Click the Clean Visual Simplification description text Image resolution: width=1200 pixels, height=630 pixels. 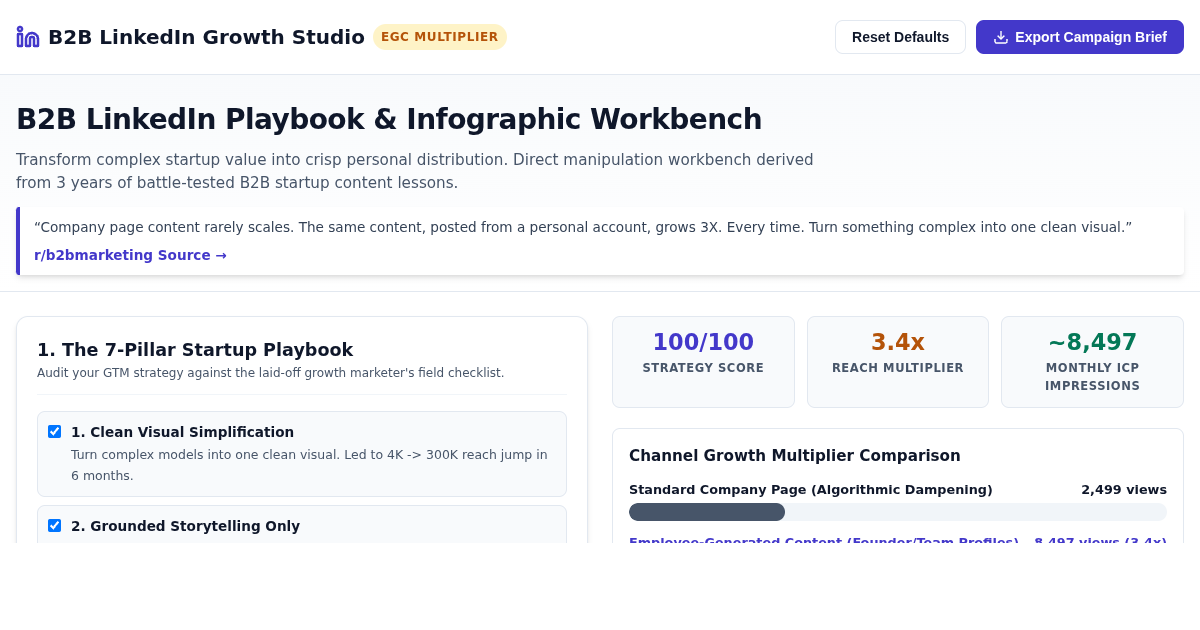coord(309,465)
